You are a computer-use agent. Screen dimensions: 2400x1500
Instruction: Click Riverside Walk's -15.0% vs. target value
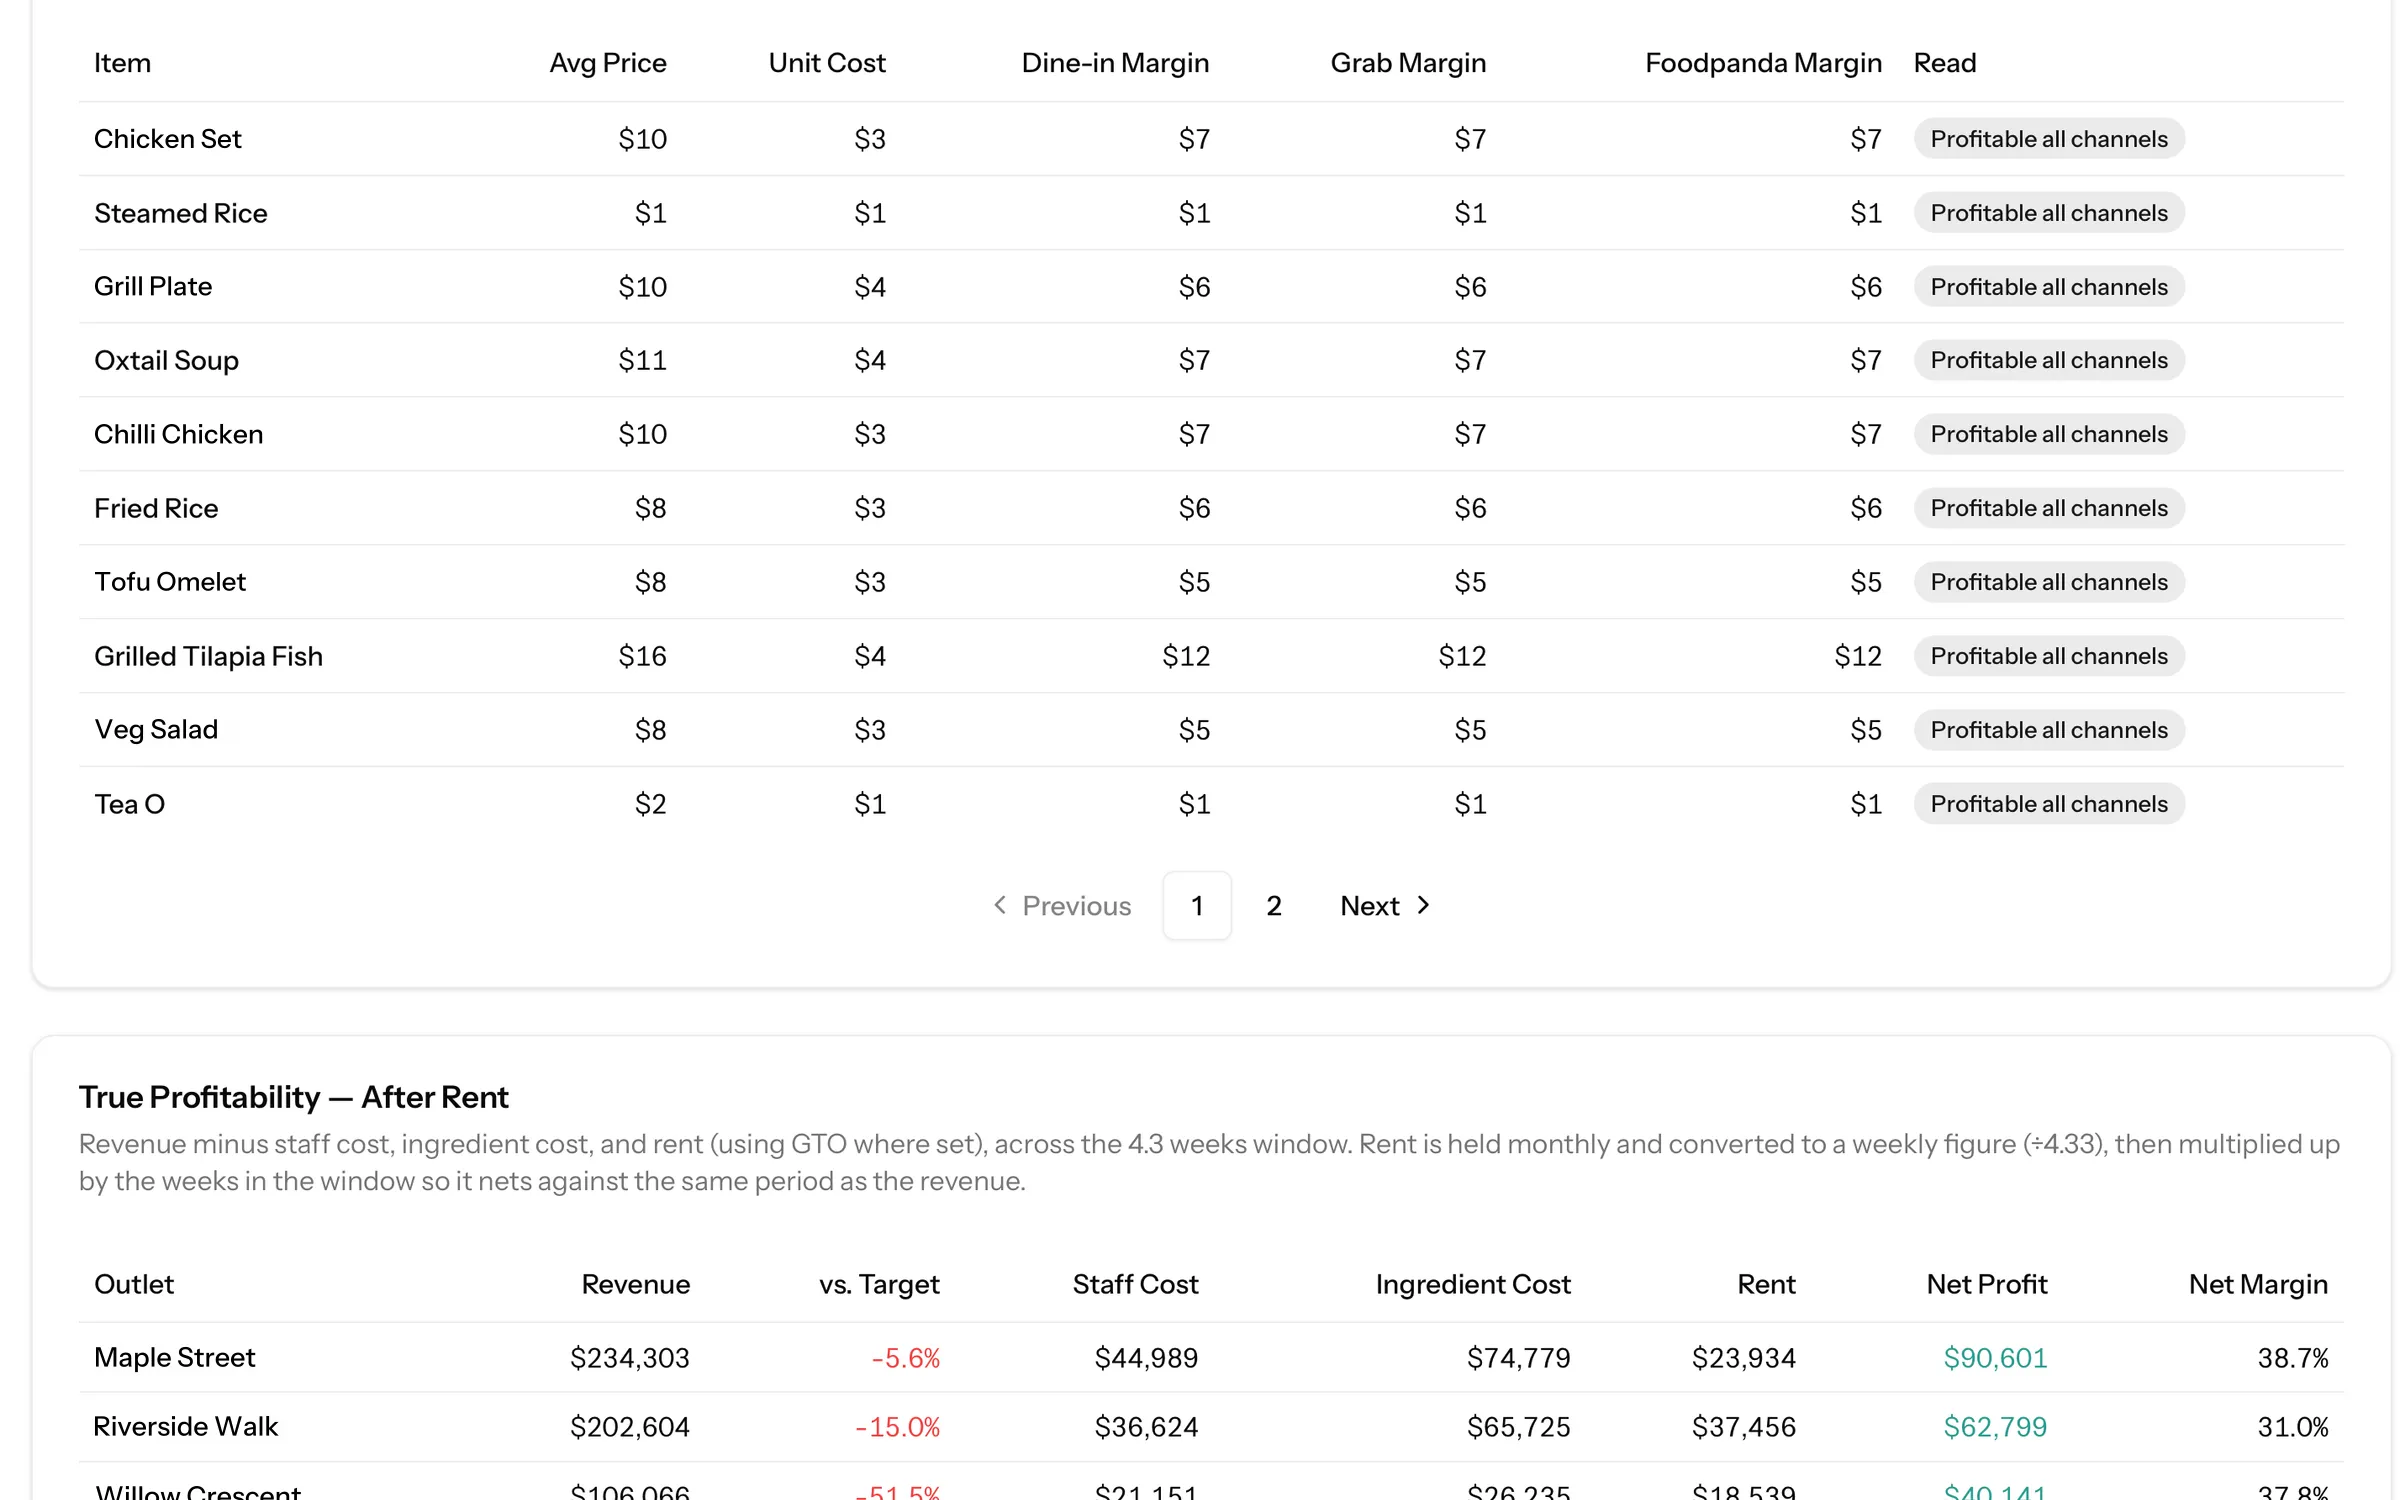point(897,1427)
